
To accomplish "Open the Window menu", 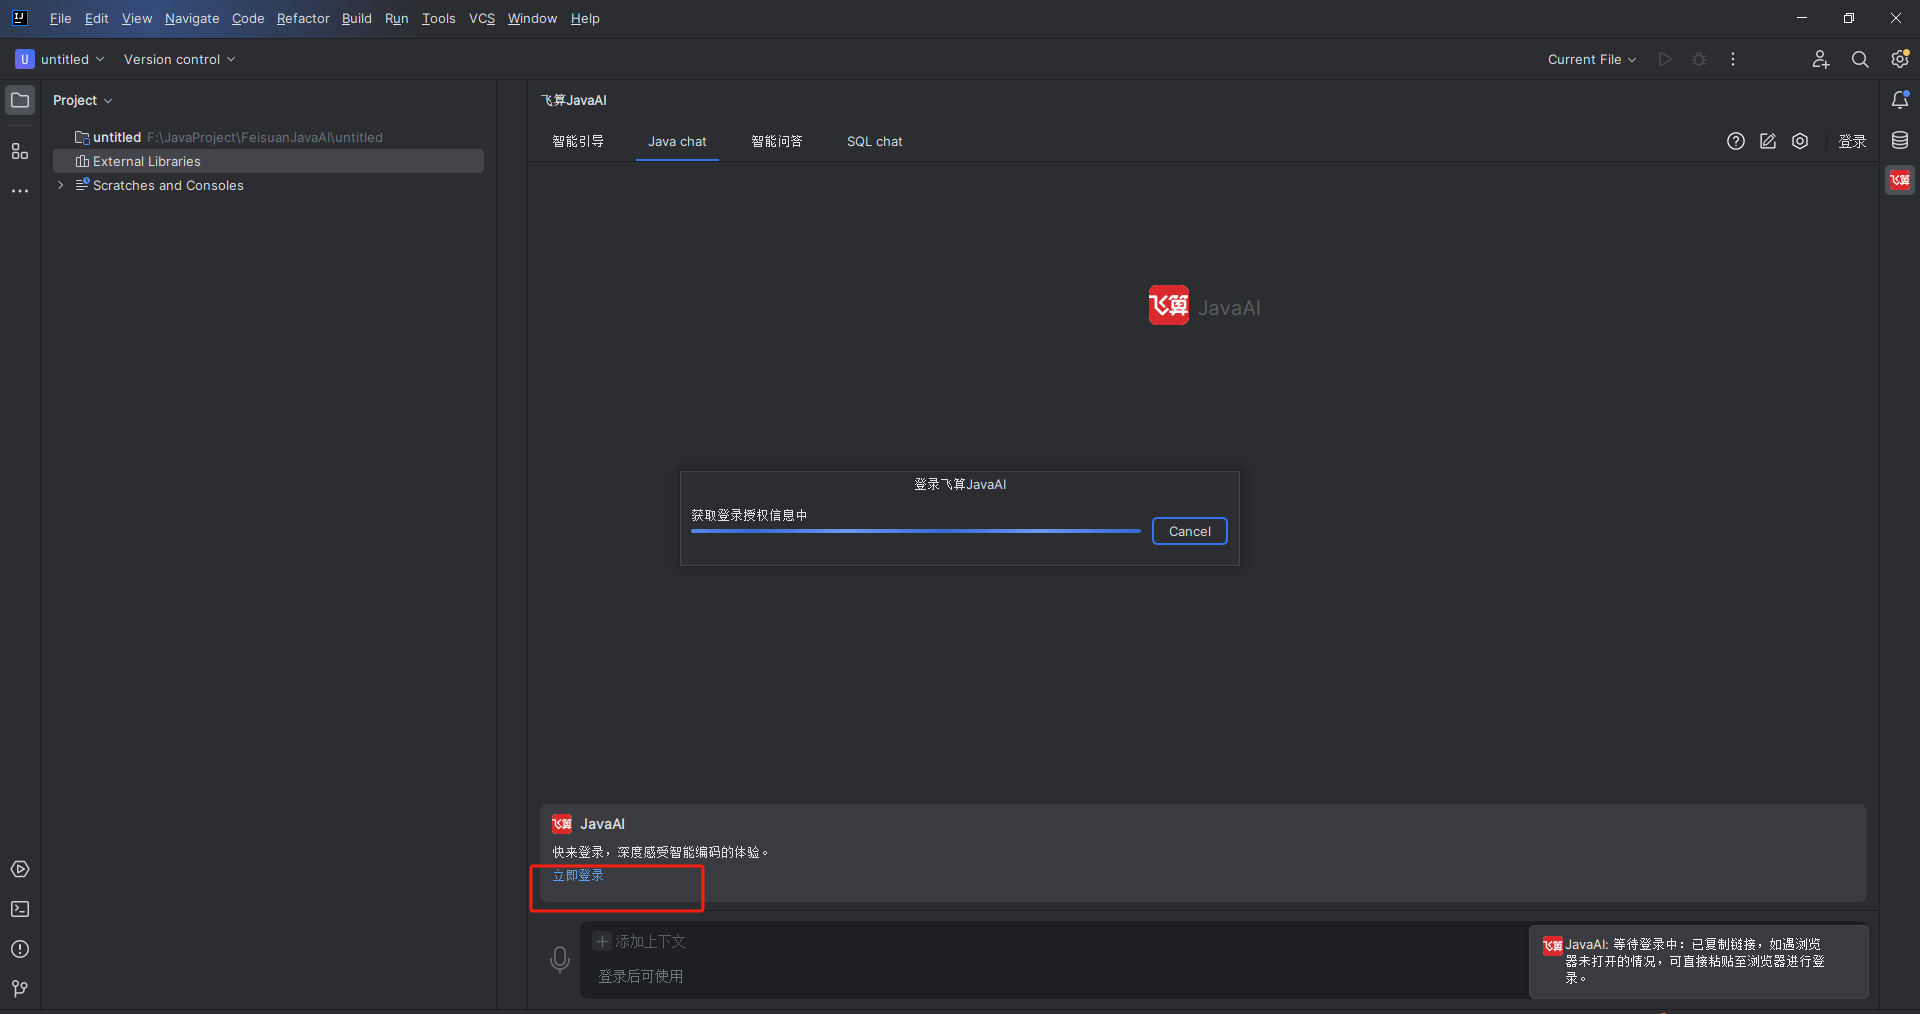I will [532, 18].
